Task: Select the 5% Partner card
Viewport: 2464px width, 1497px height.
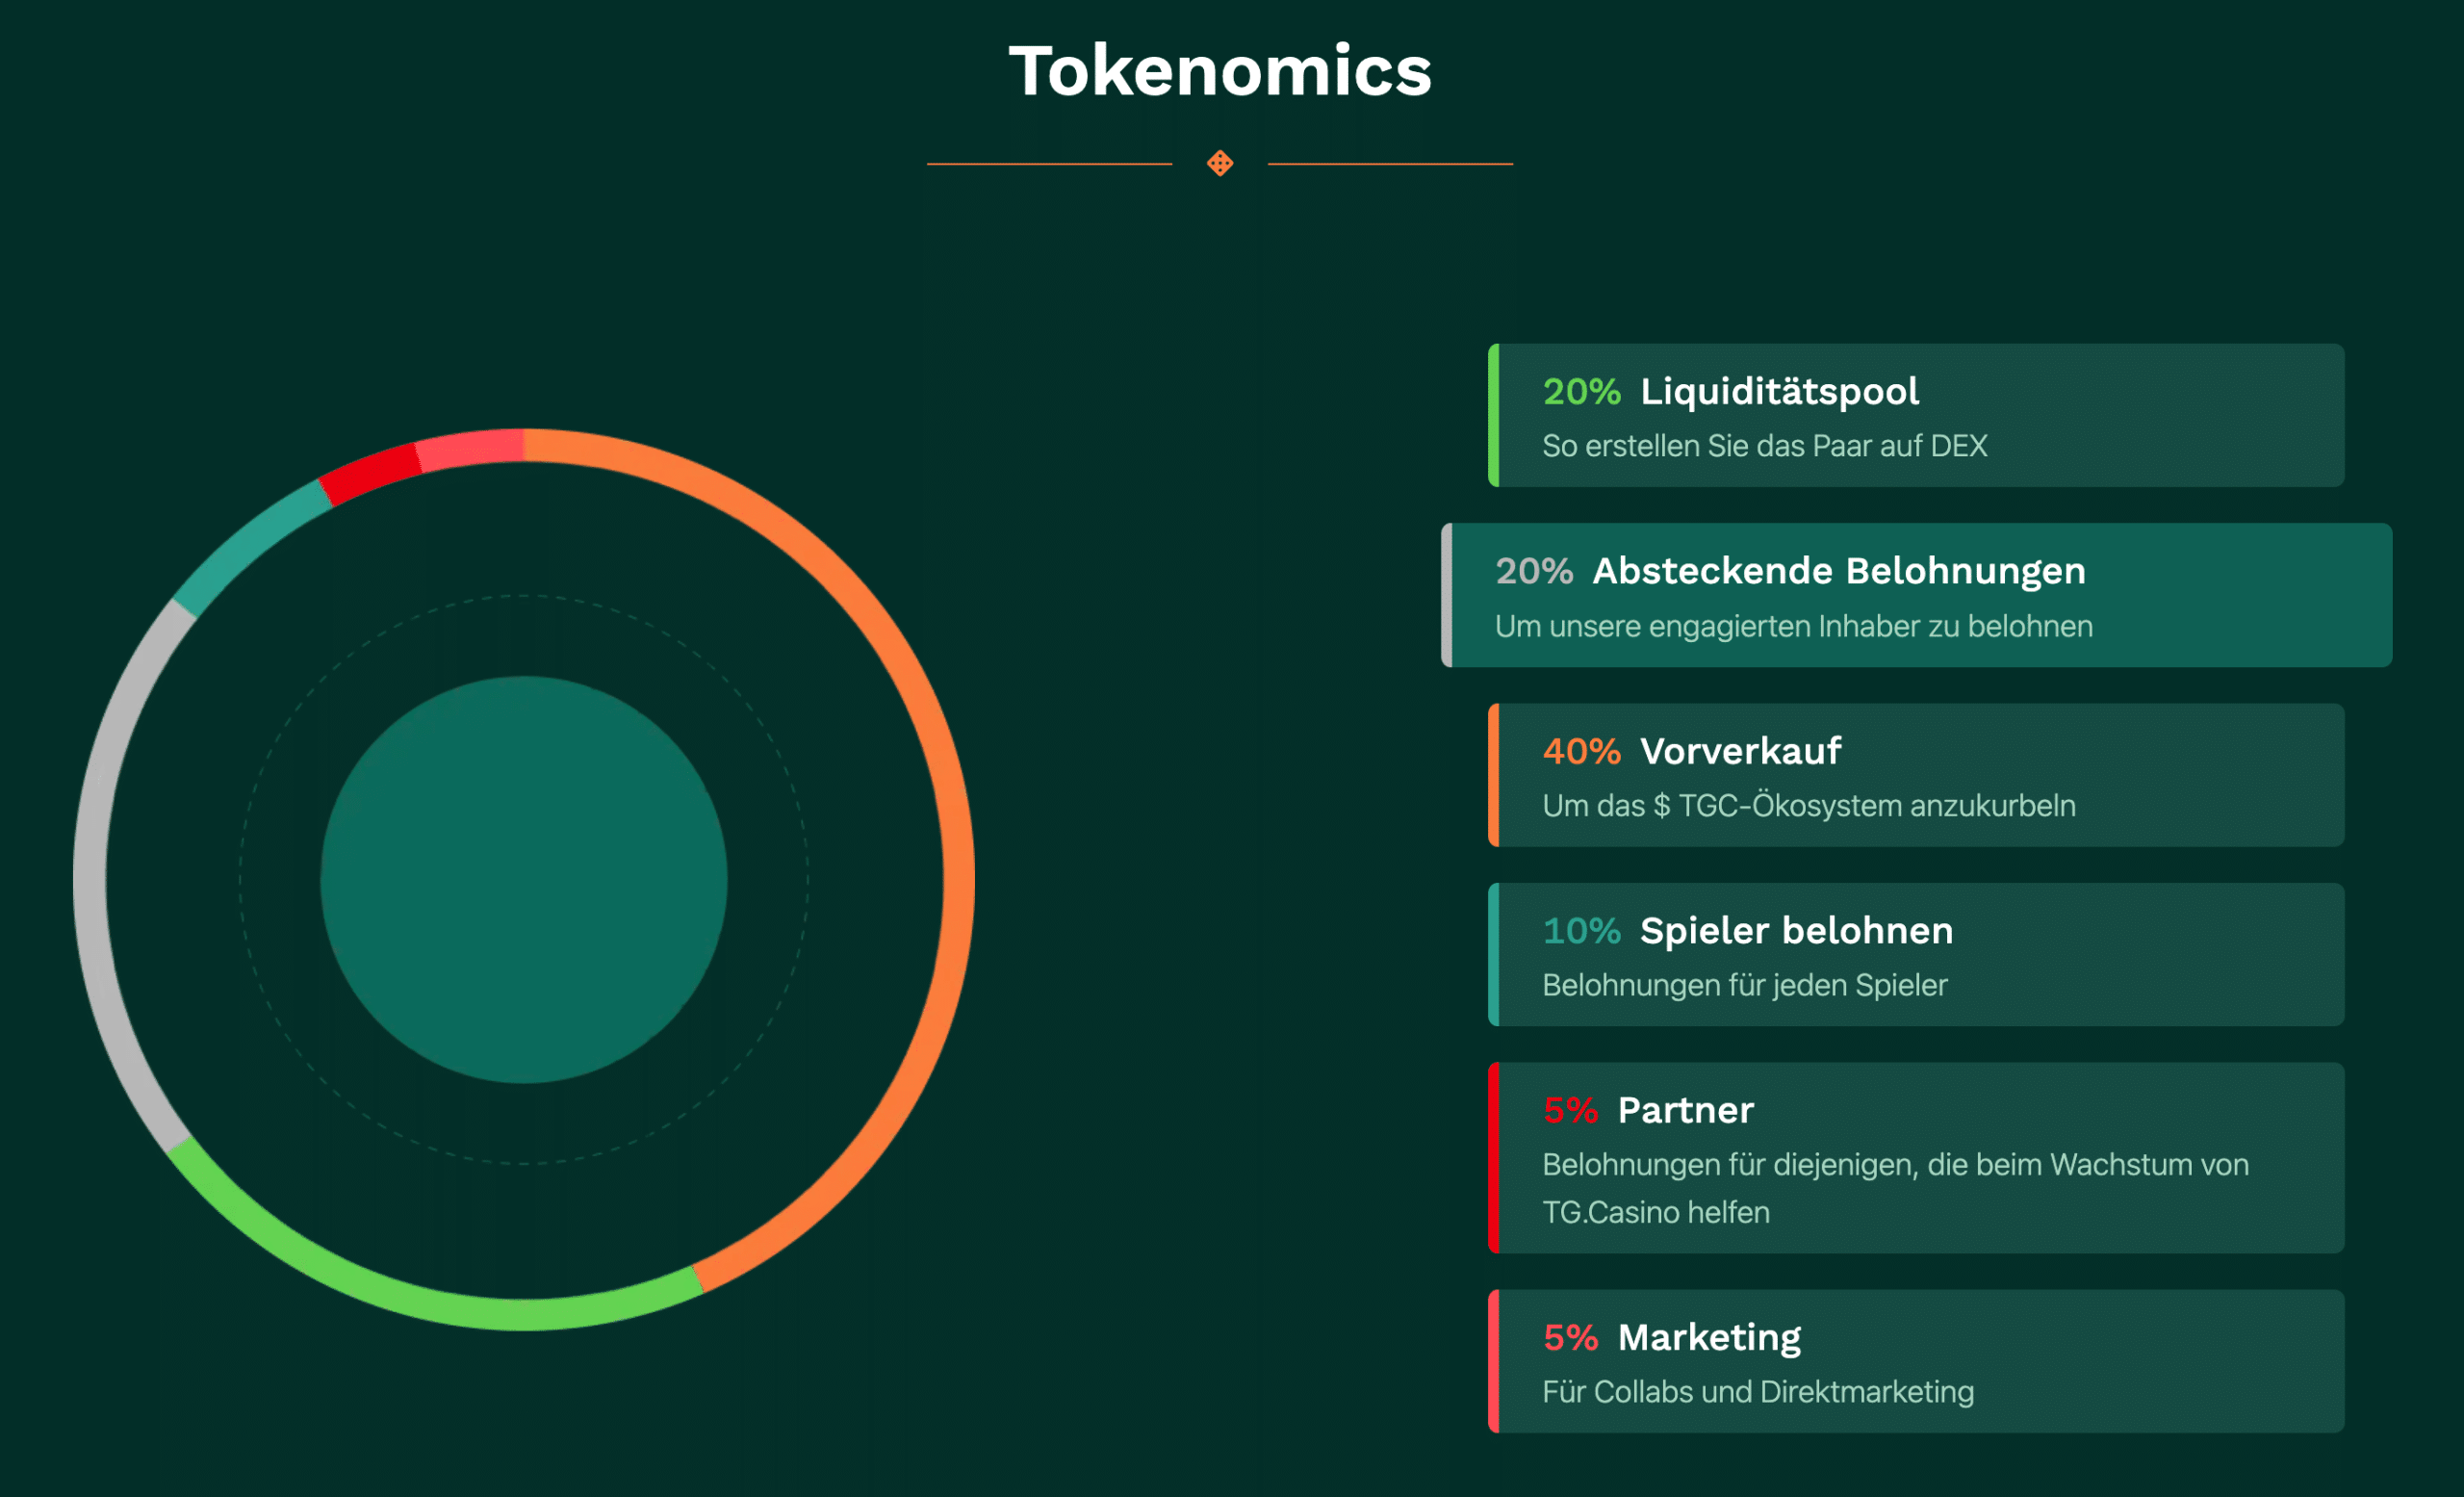Action: (x=1916, y=1157)
